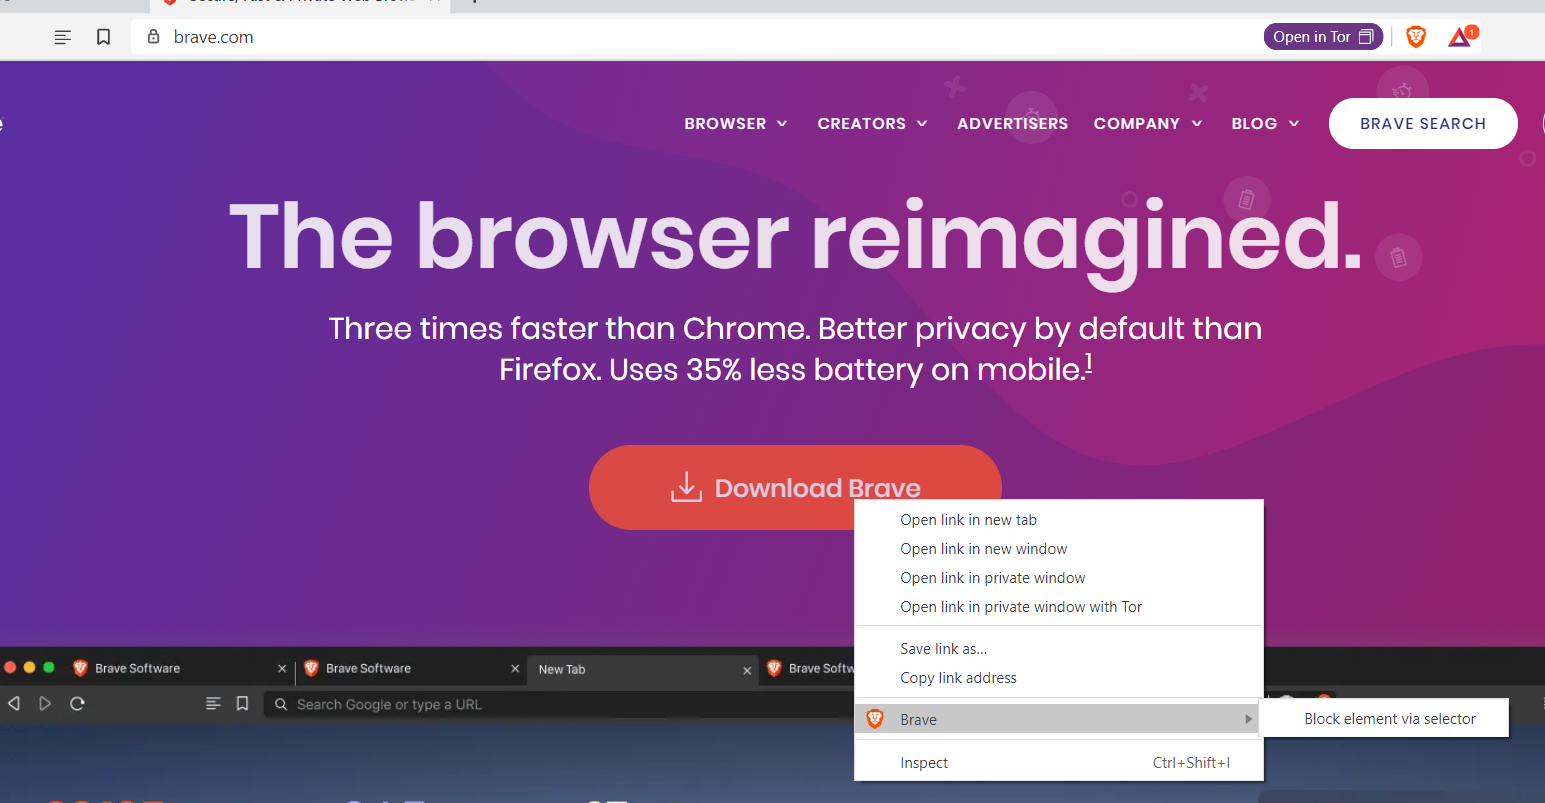Viewport: 1545px width, 803px height.
Task: Click the Open in Tor button
Action: (x=1323, y=37)
